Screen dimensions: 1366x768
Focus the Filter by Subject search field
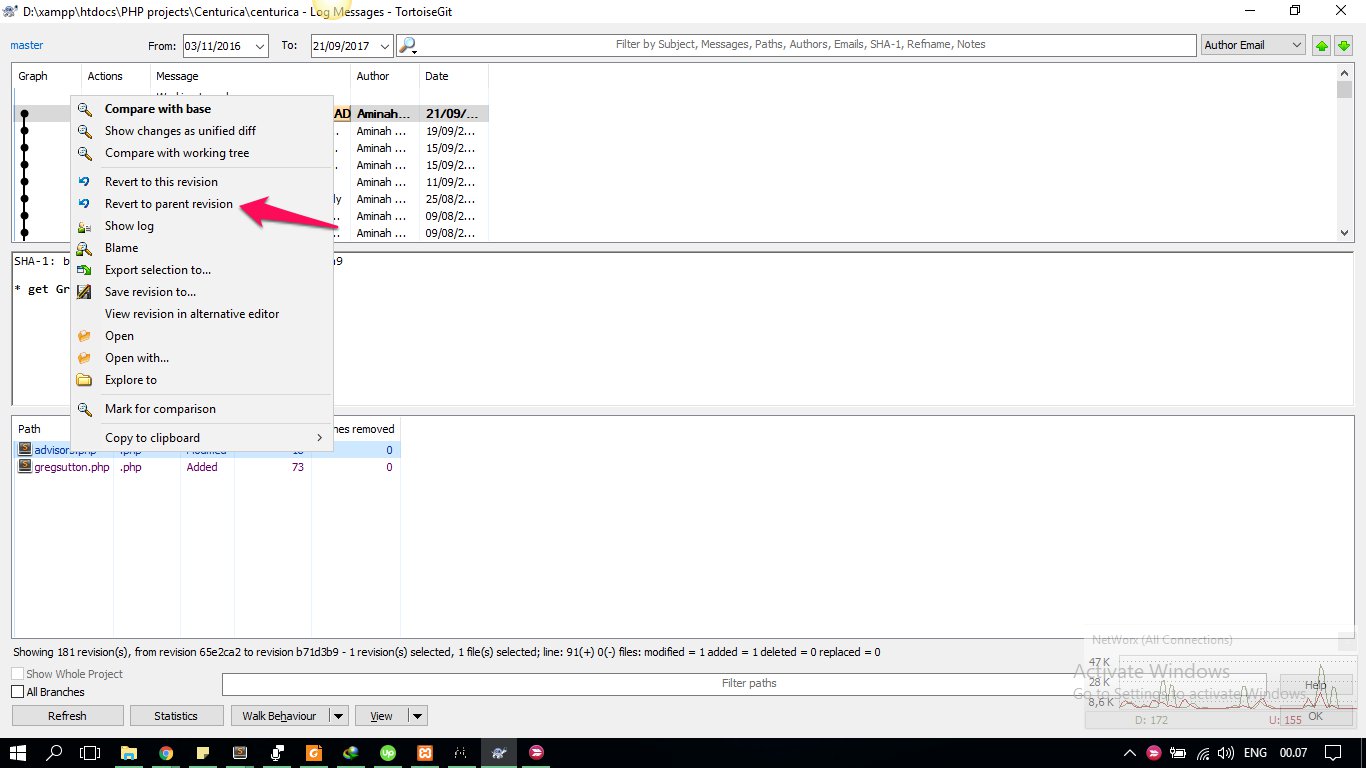click(797, 45)
